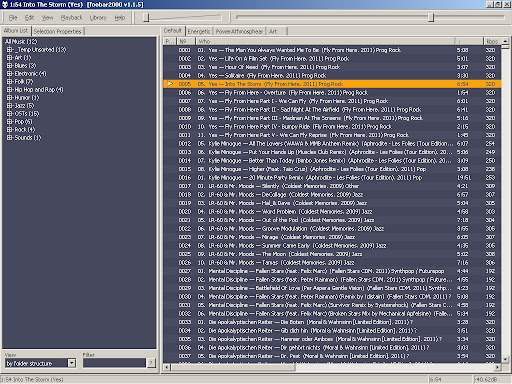Viewport: 512px width, 384px height.
Task: Select track 0003 Hour Of Need
Action: pyautogui.click(x=332, y=67)
